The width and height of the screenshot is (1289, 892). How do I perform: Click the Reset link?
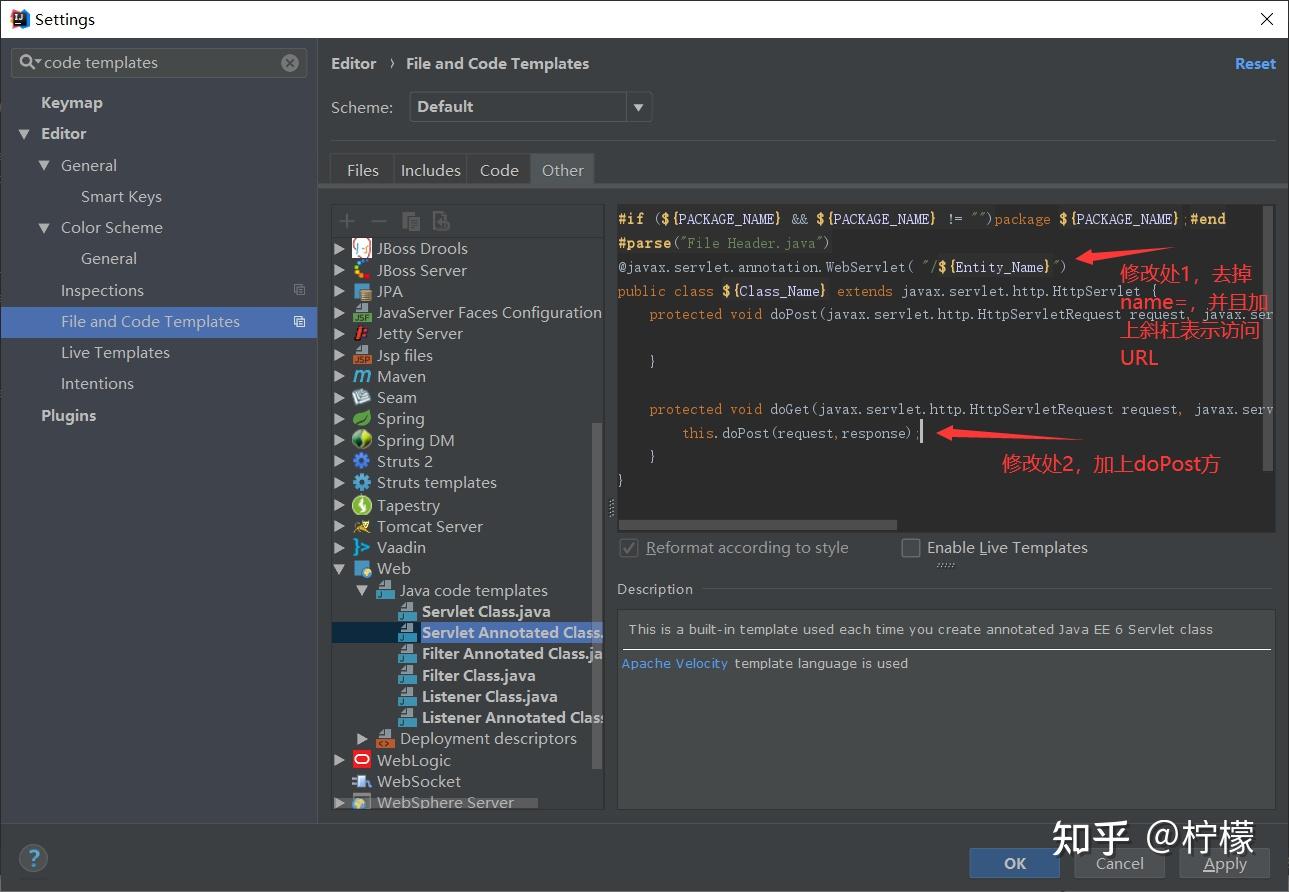(1255, 64)
